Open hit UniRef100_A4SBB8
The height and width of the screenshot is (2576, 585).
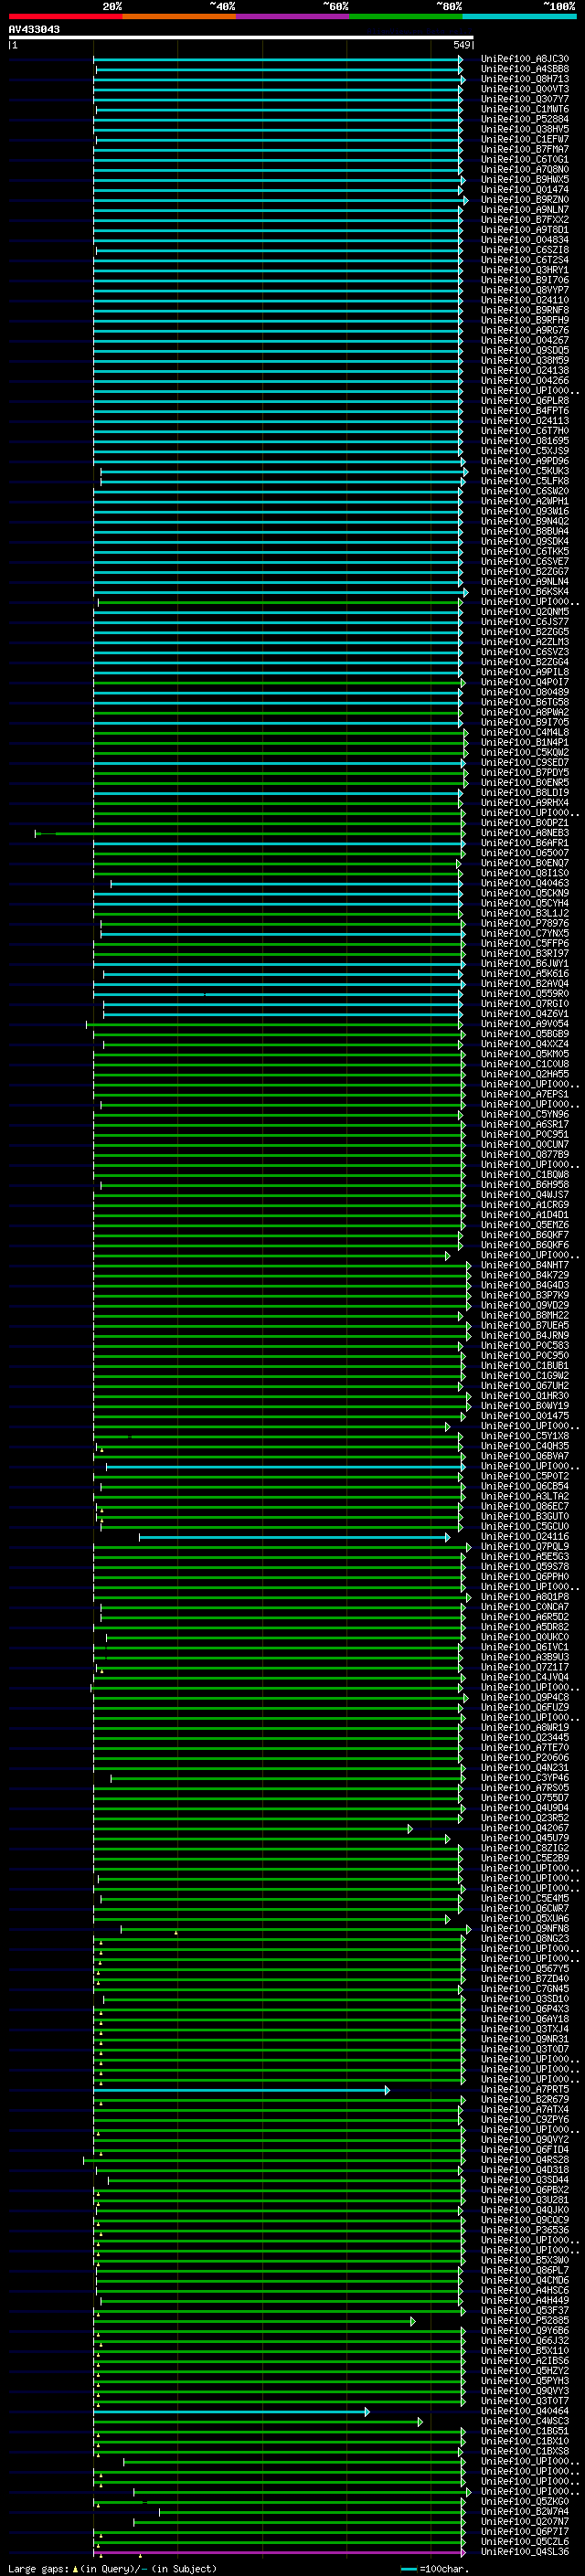pos(525,69)
